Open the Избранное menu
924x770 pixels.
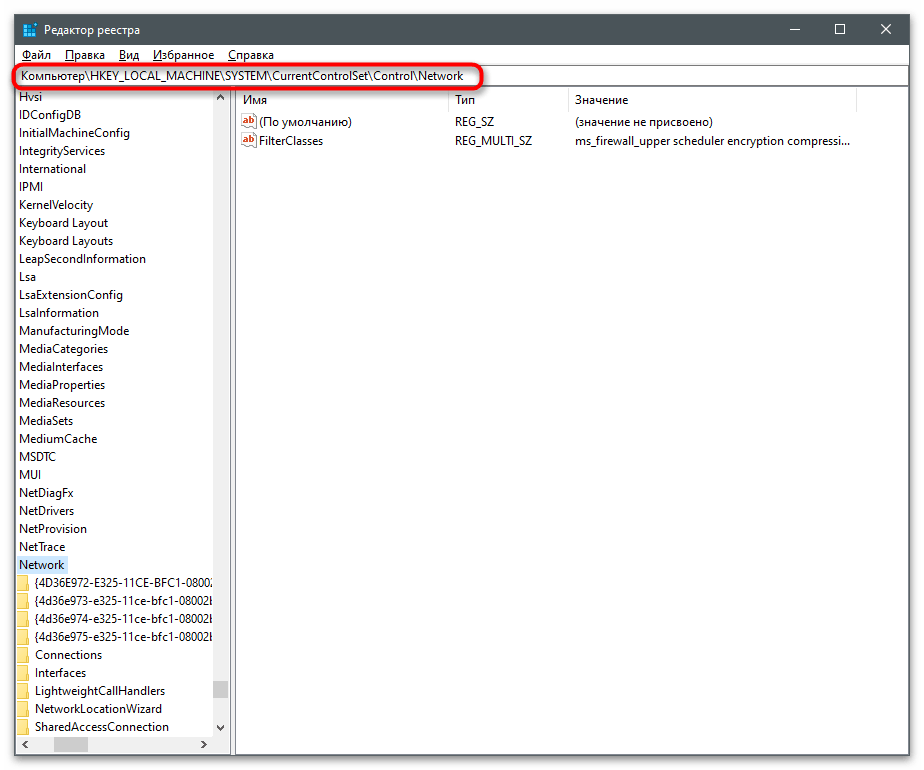[183, 55]
